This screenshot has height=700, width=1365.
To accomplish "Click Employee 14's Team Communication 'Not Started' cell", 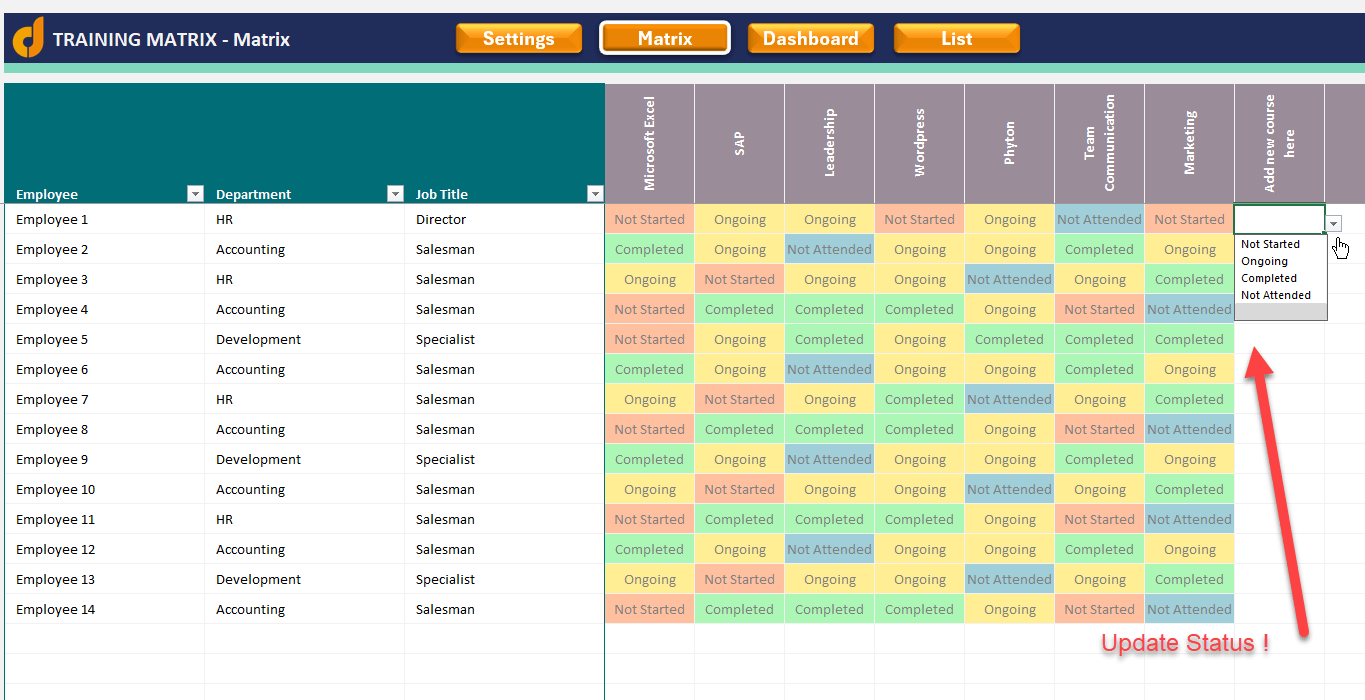I will [x=1100, y=609].
